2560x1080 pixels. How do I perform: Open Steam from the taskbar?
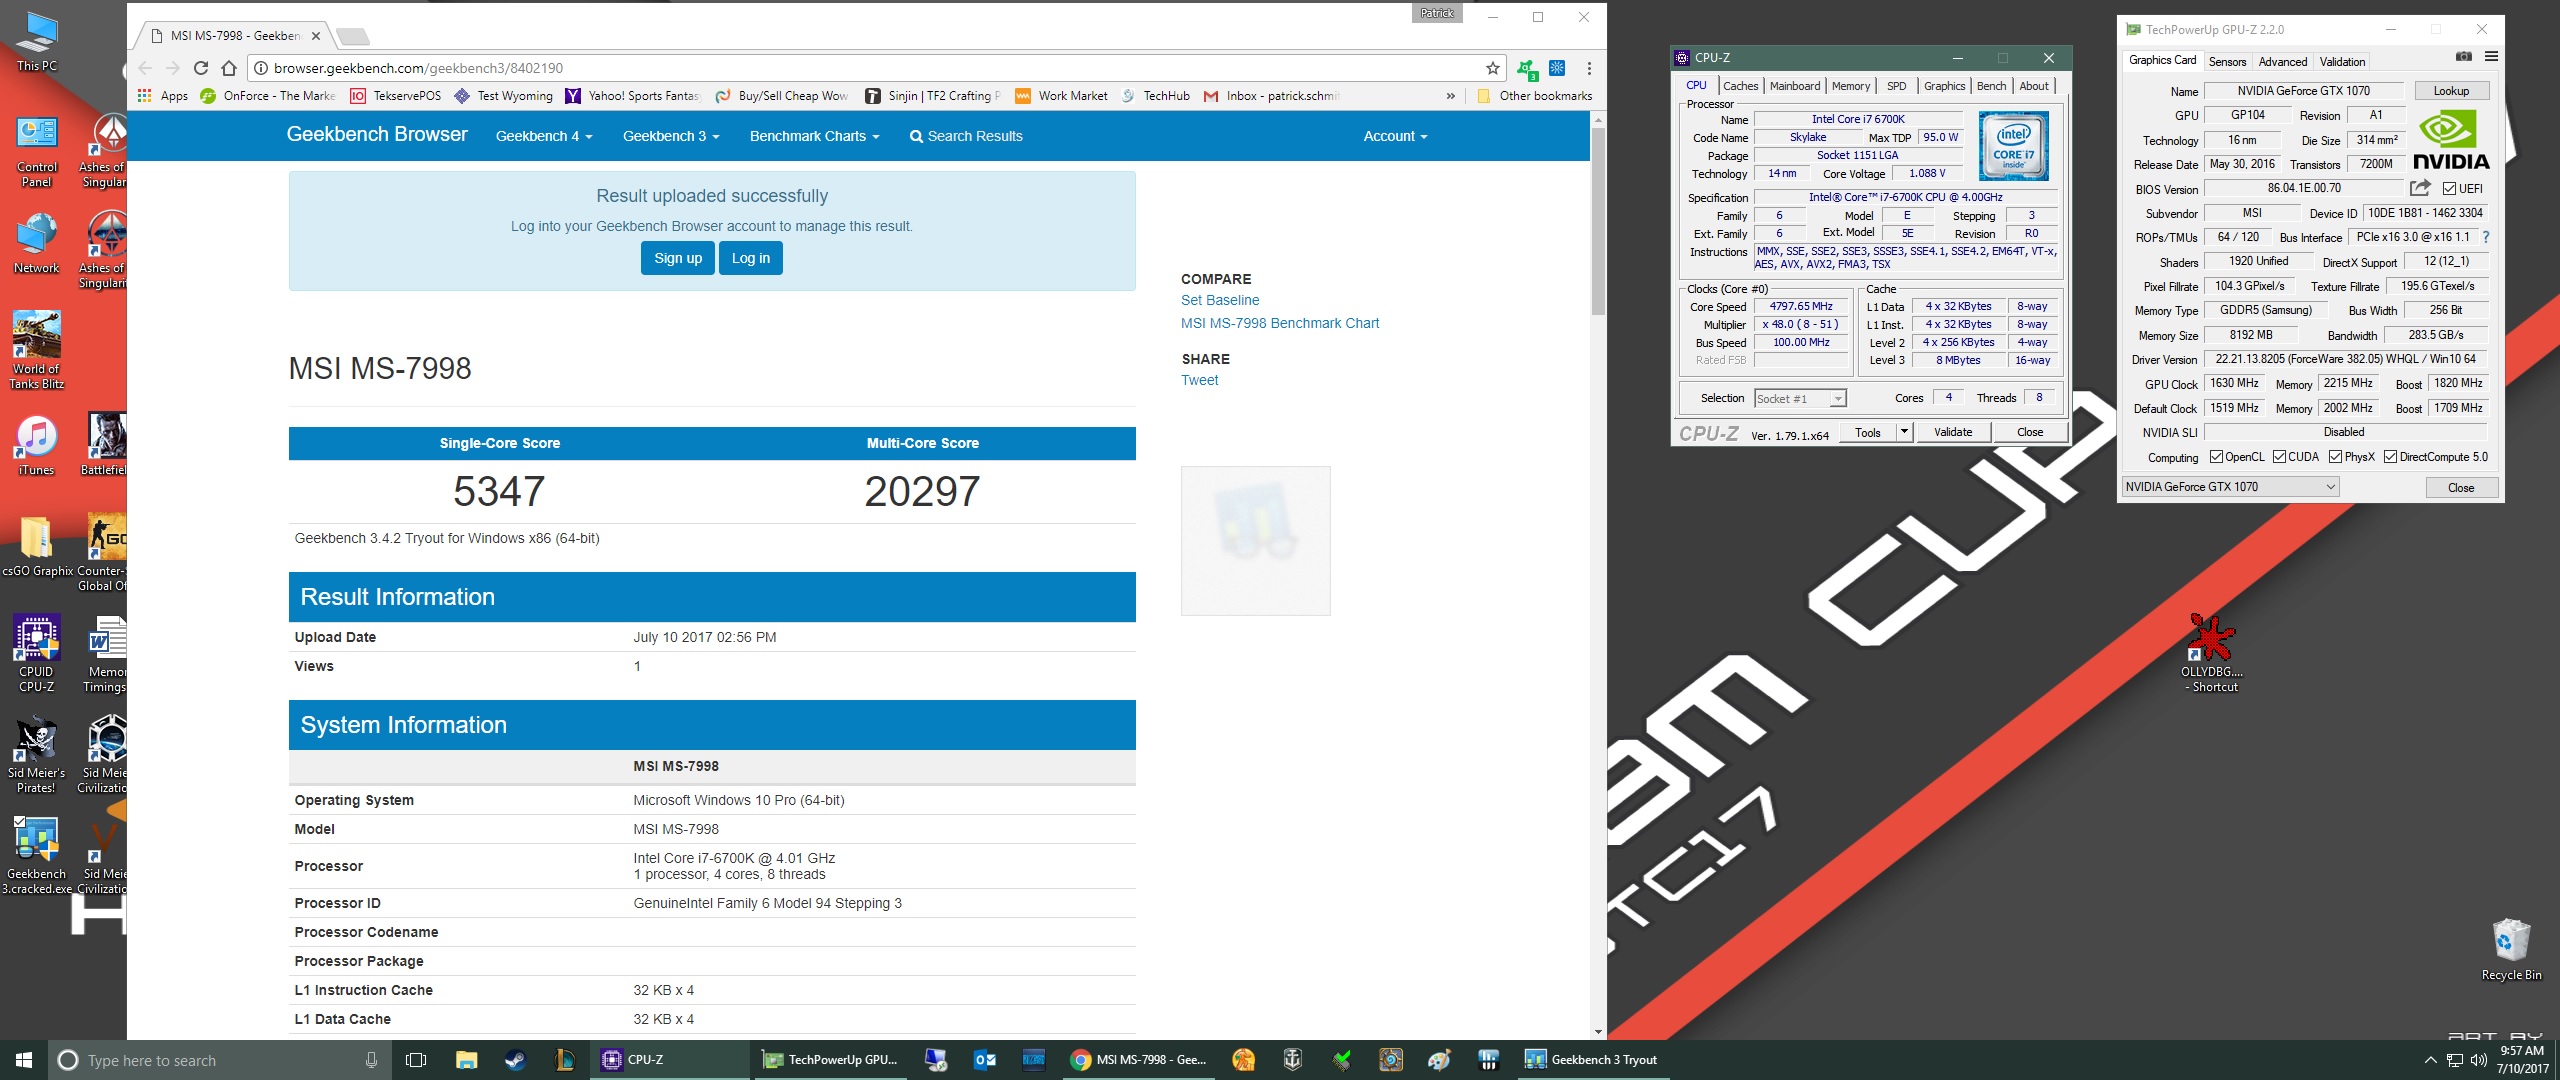click(515, 1060)
